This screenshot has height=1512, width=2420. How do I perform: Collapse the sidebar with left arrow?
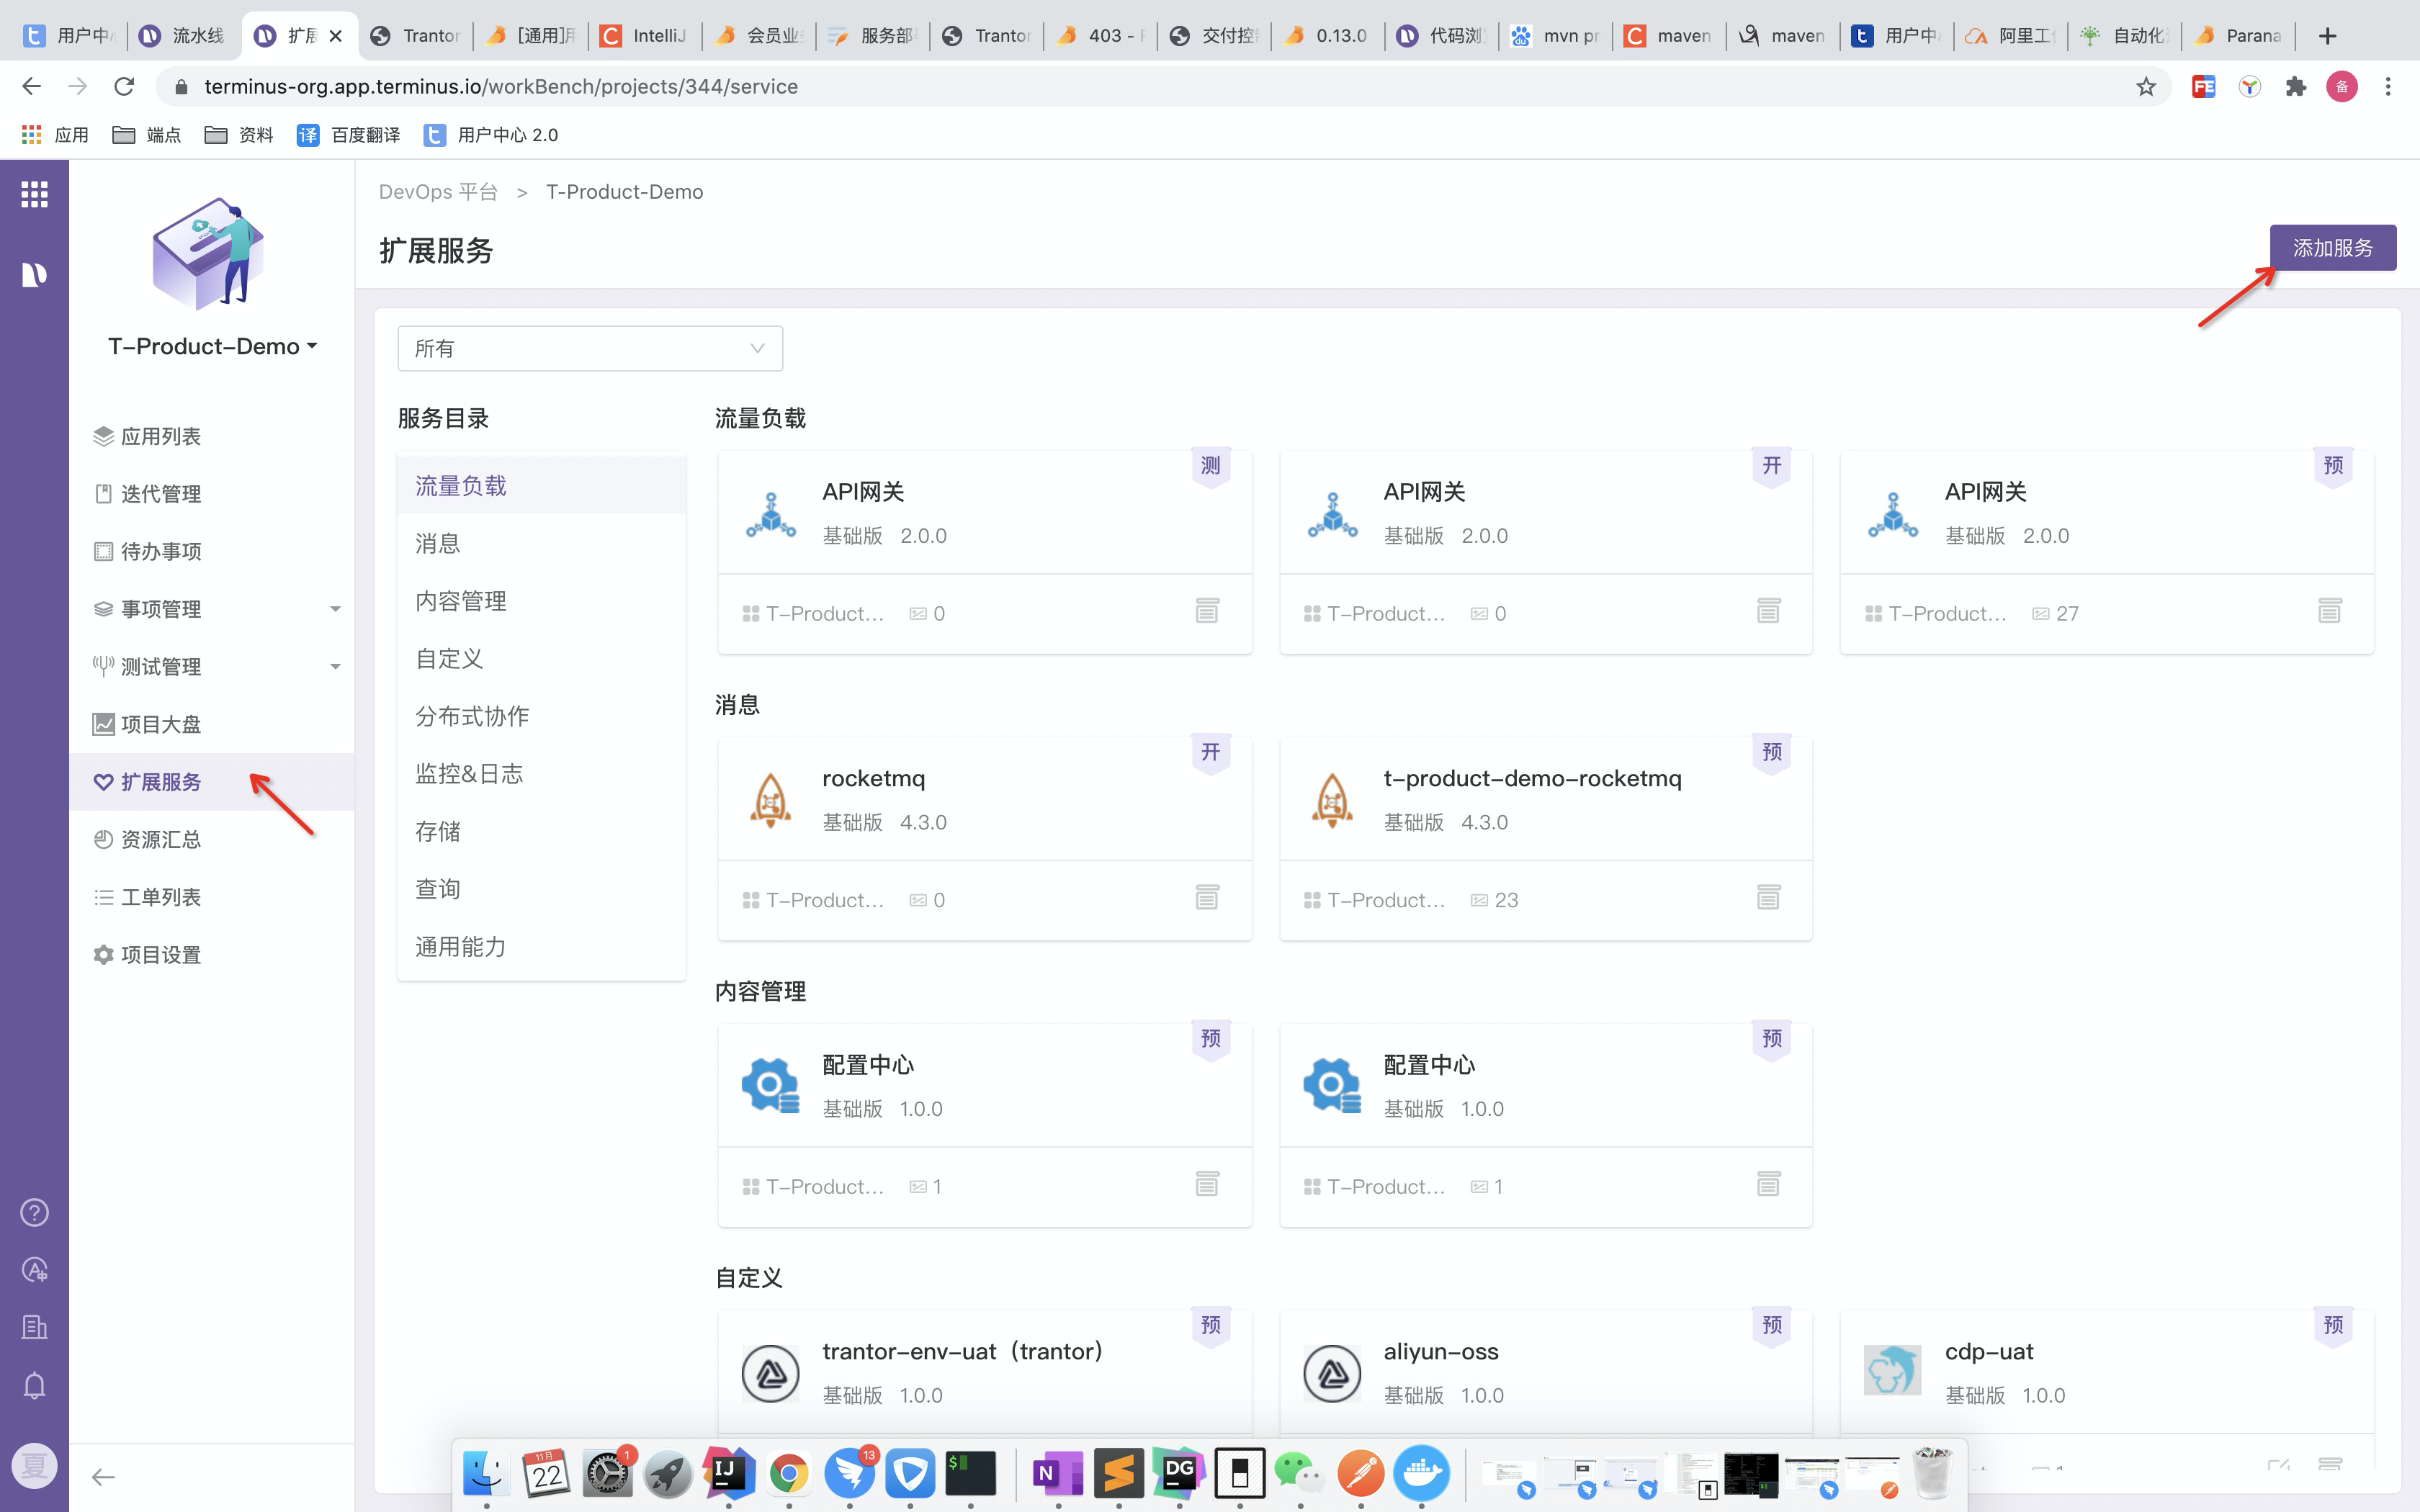(103, 1477)
